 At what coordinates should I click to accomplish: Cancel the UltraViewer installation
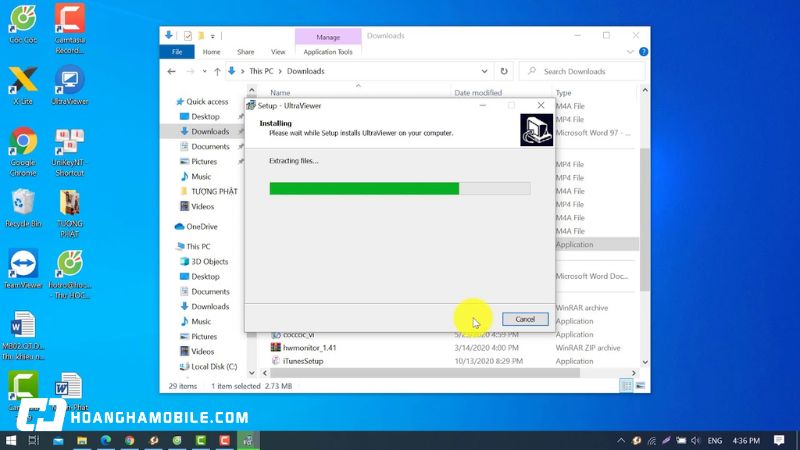525,319
